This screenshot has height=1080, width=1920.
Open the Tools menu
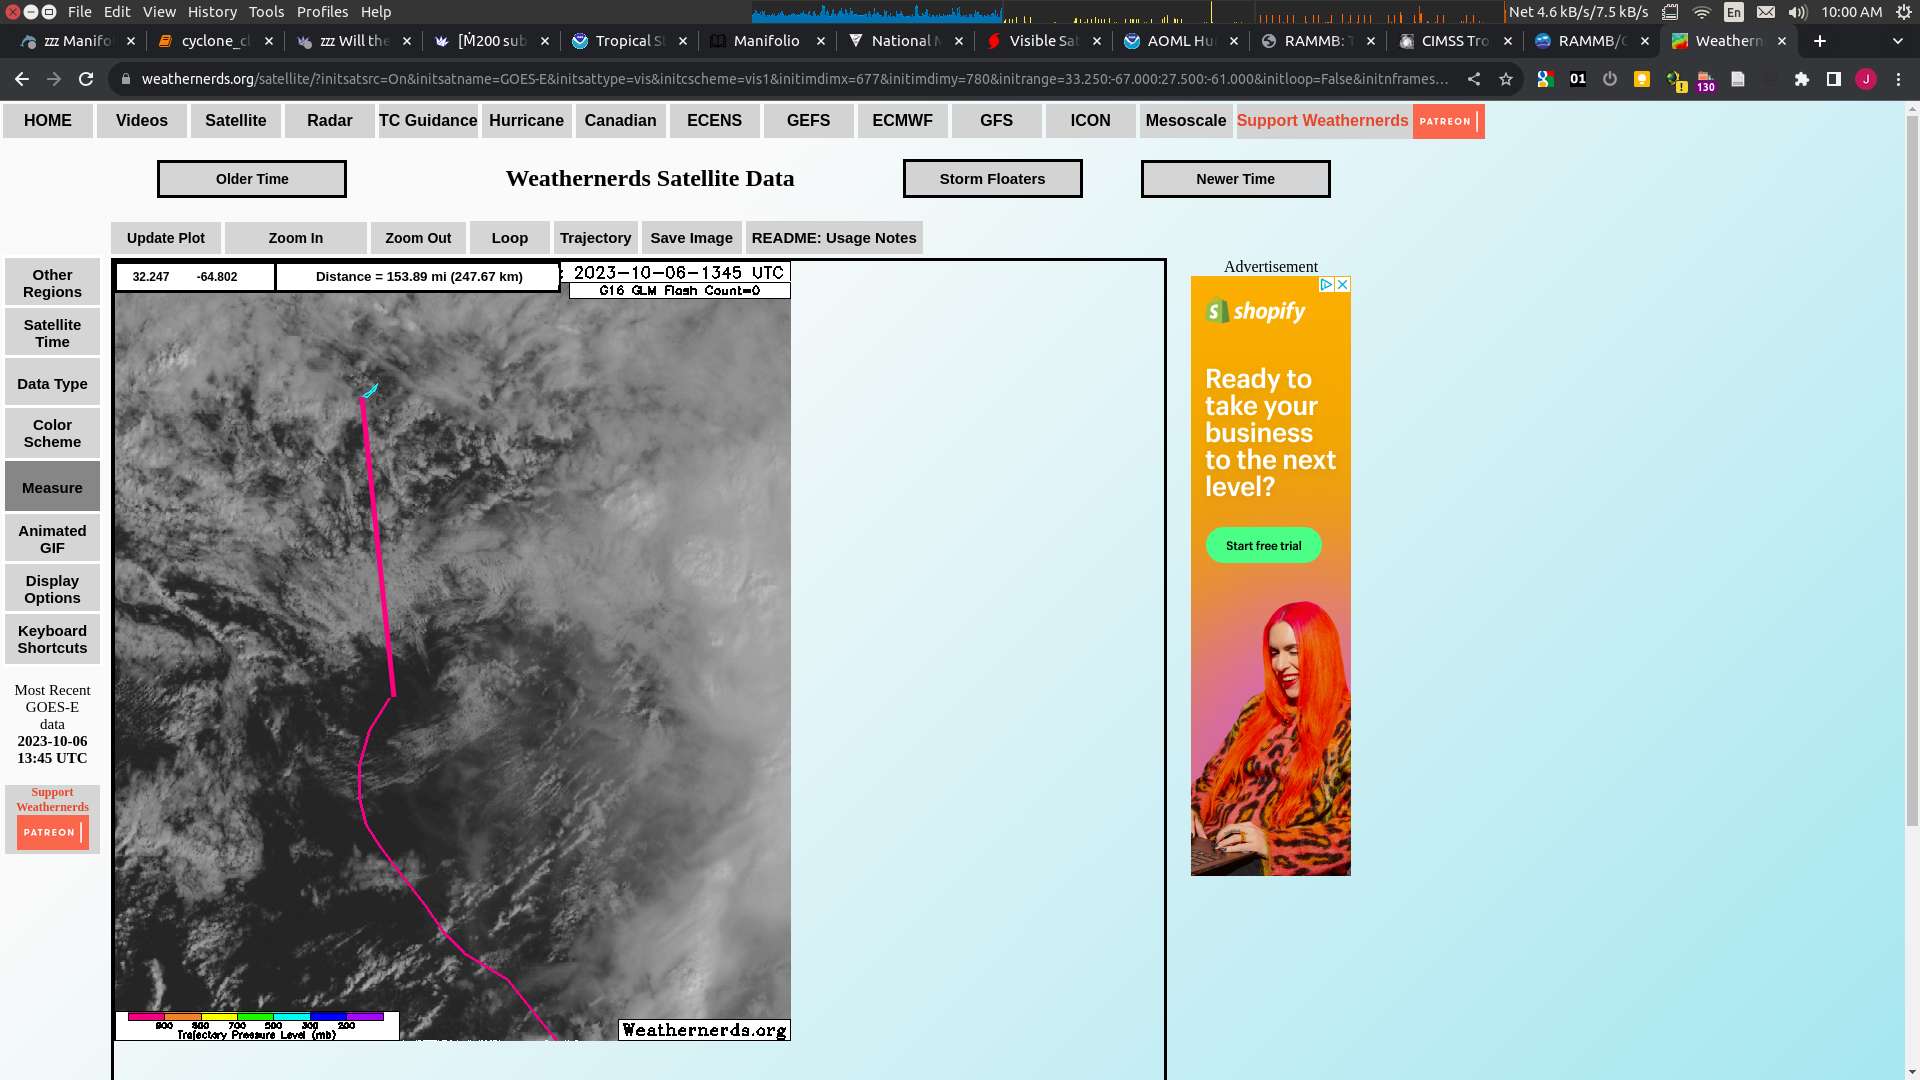pyautogui.click(x=266, y=12)
